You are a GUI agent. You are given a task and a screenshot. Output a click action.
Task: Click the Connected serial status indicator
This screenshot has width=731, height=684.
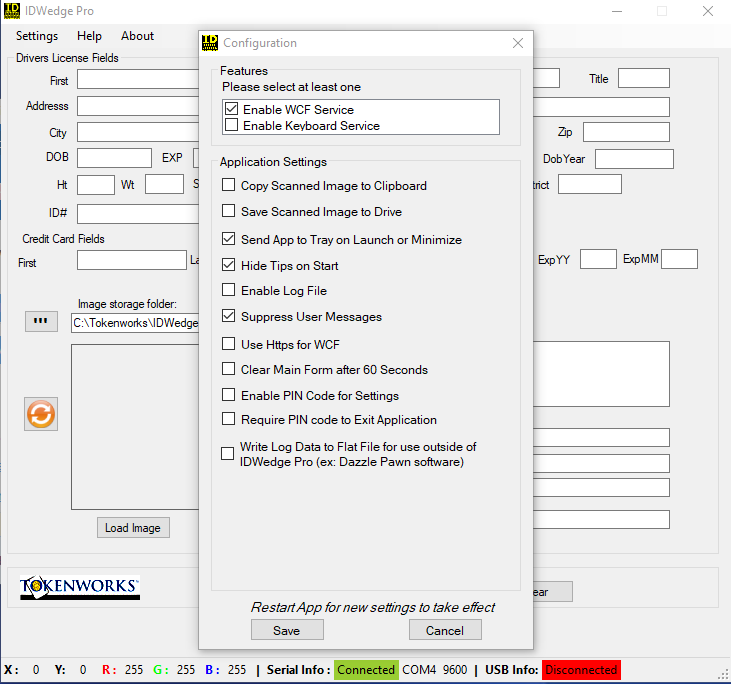click(x=366, y=670)
